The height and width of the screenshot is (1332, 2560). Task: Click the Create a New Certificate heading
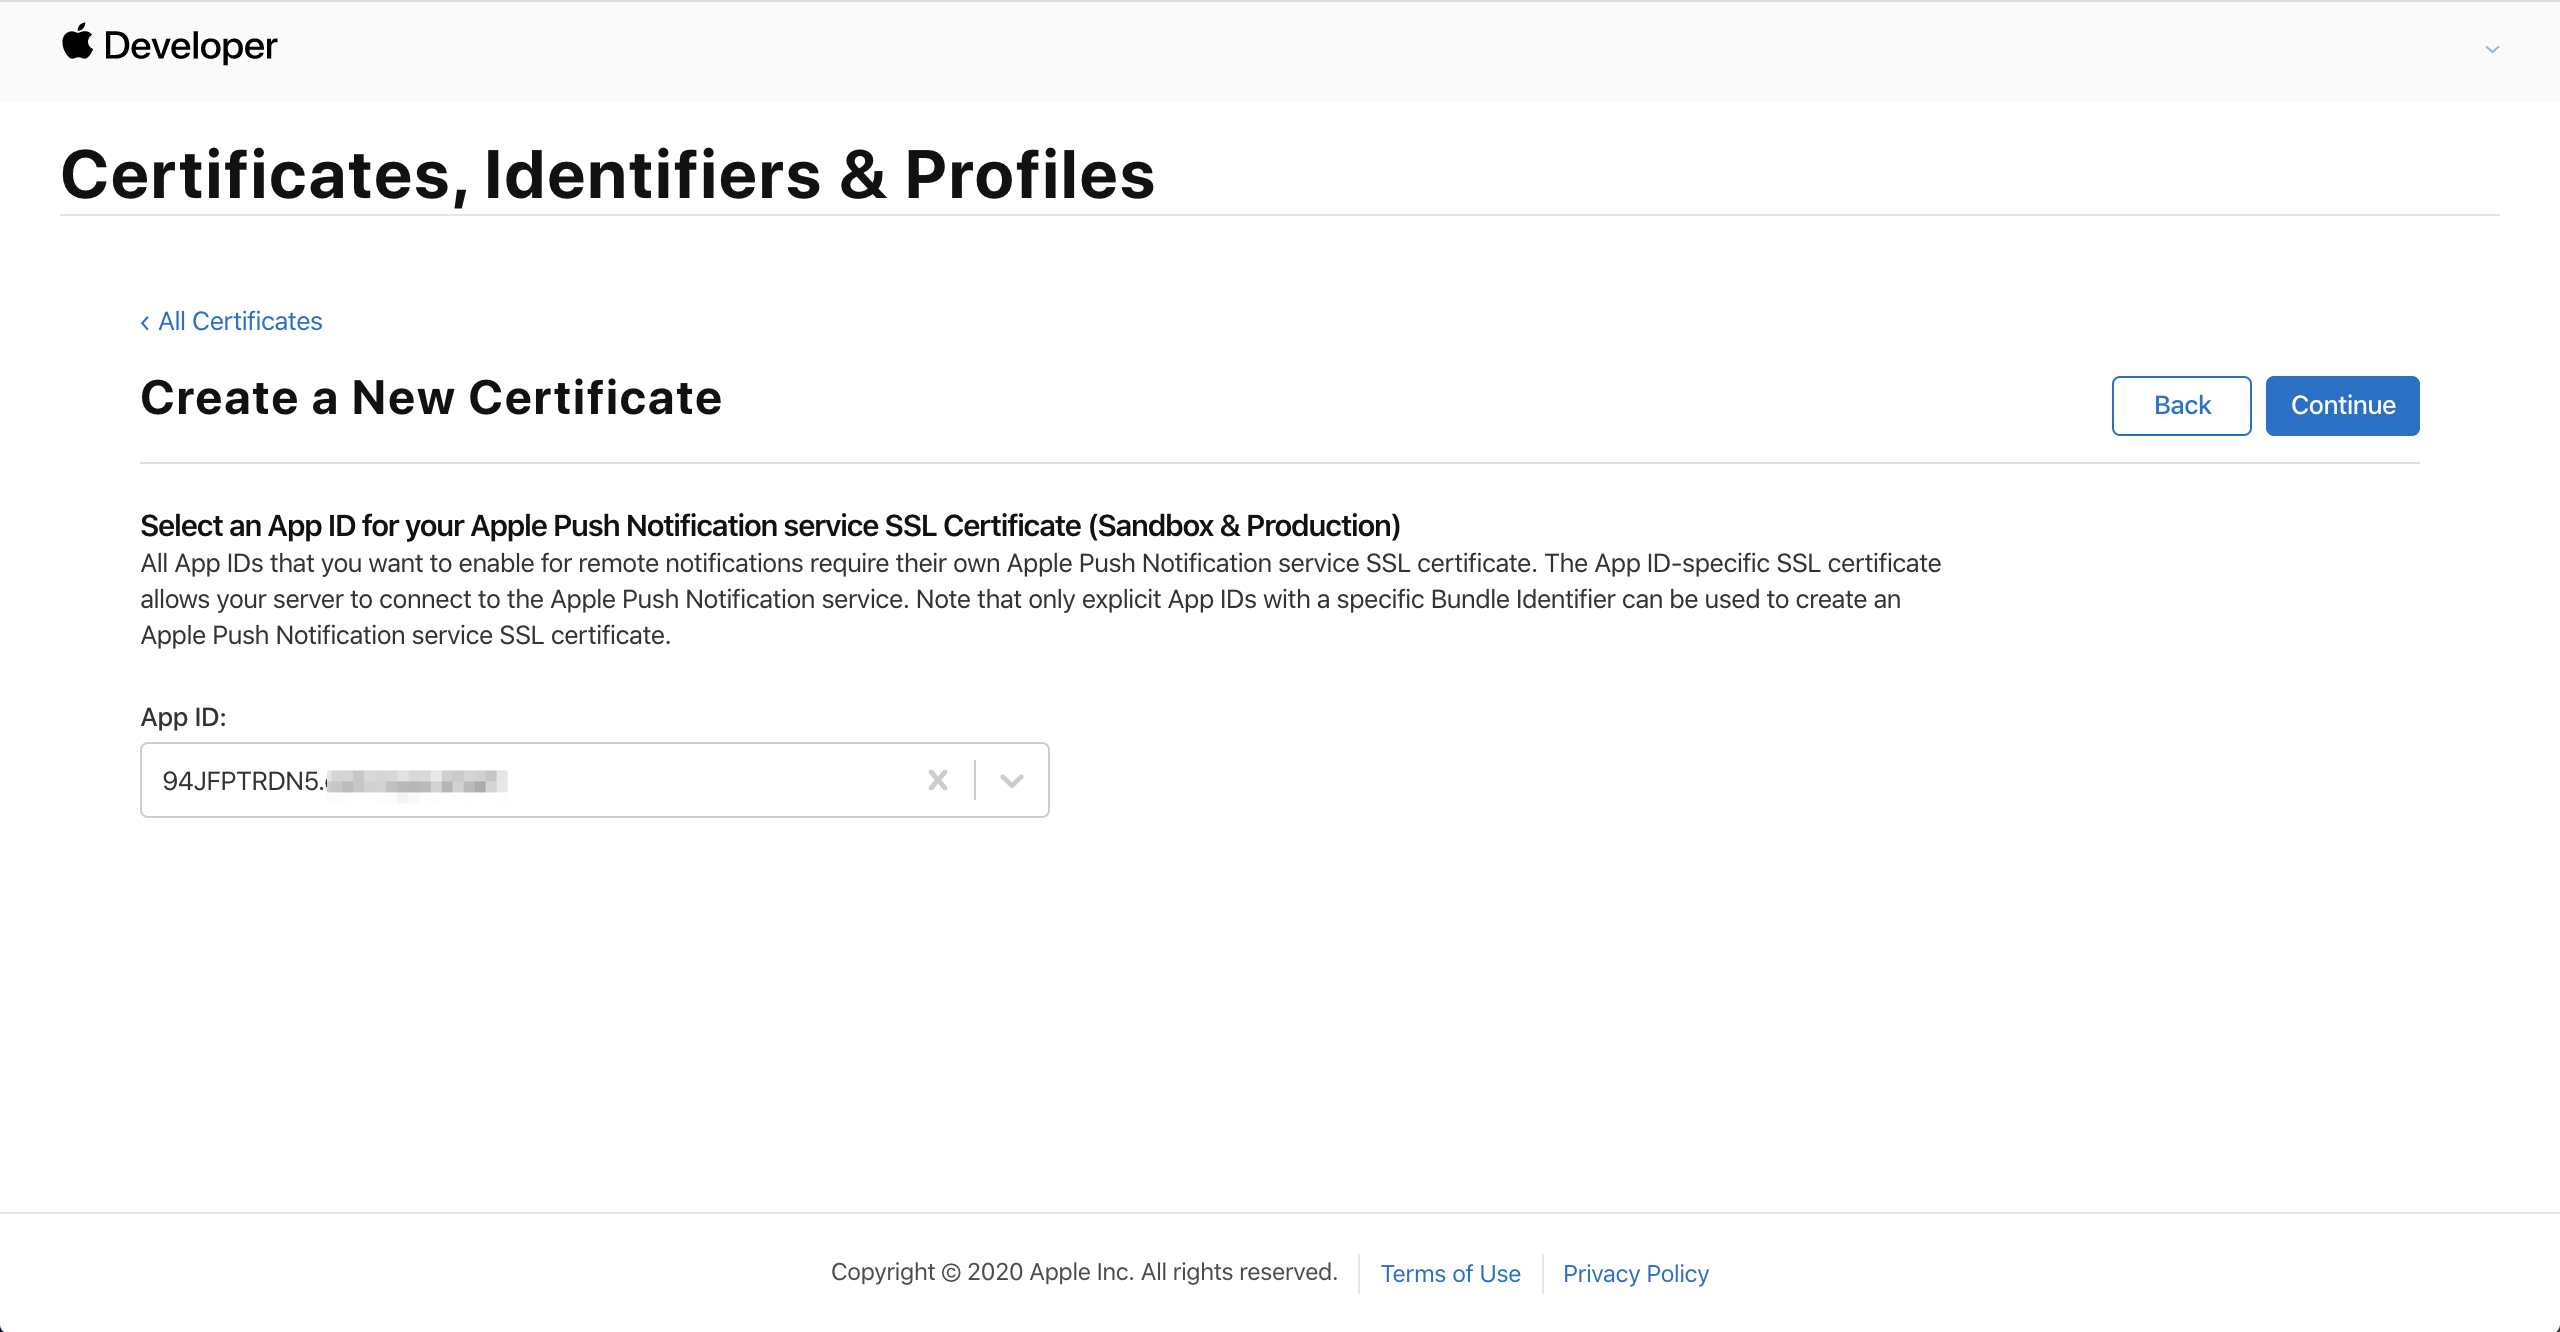pyautogui.click(x=431, y=398)
